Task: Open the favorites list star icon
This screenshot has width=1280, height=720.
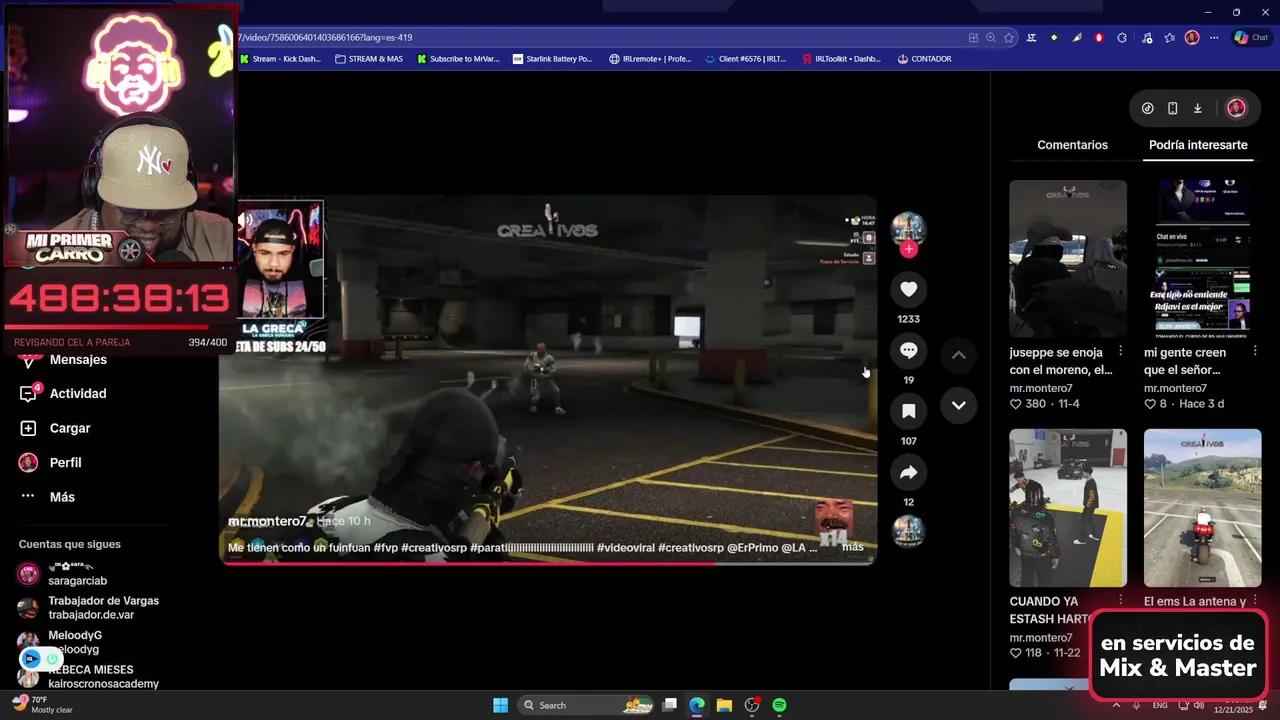Action: (x=1169, y=38)
